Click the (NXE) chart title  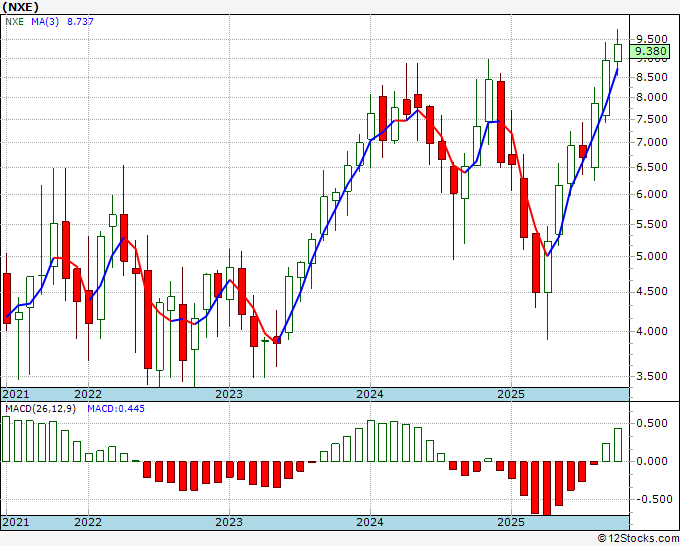[x=20, y=7]
